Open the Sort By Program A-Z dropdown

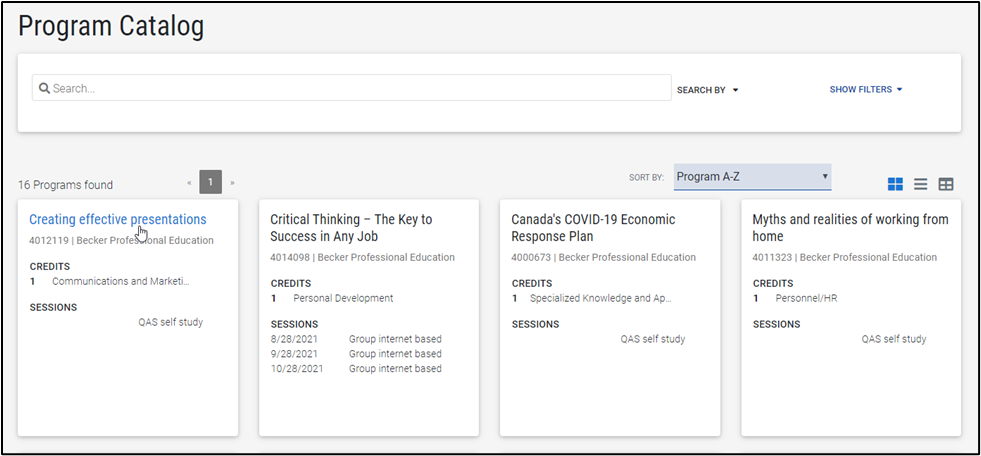pyautogui.click(x=752, y=177)
